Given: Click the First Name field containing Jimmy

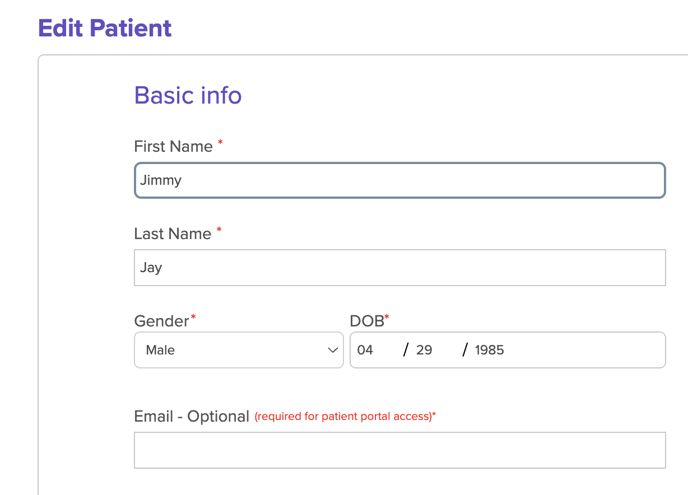Looking at the screenshot, I should [x=399, y=181].
